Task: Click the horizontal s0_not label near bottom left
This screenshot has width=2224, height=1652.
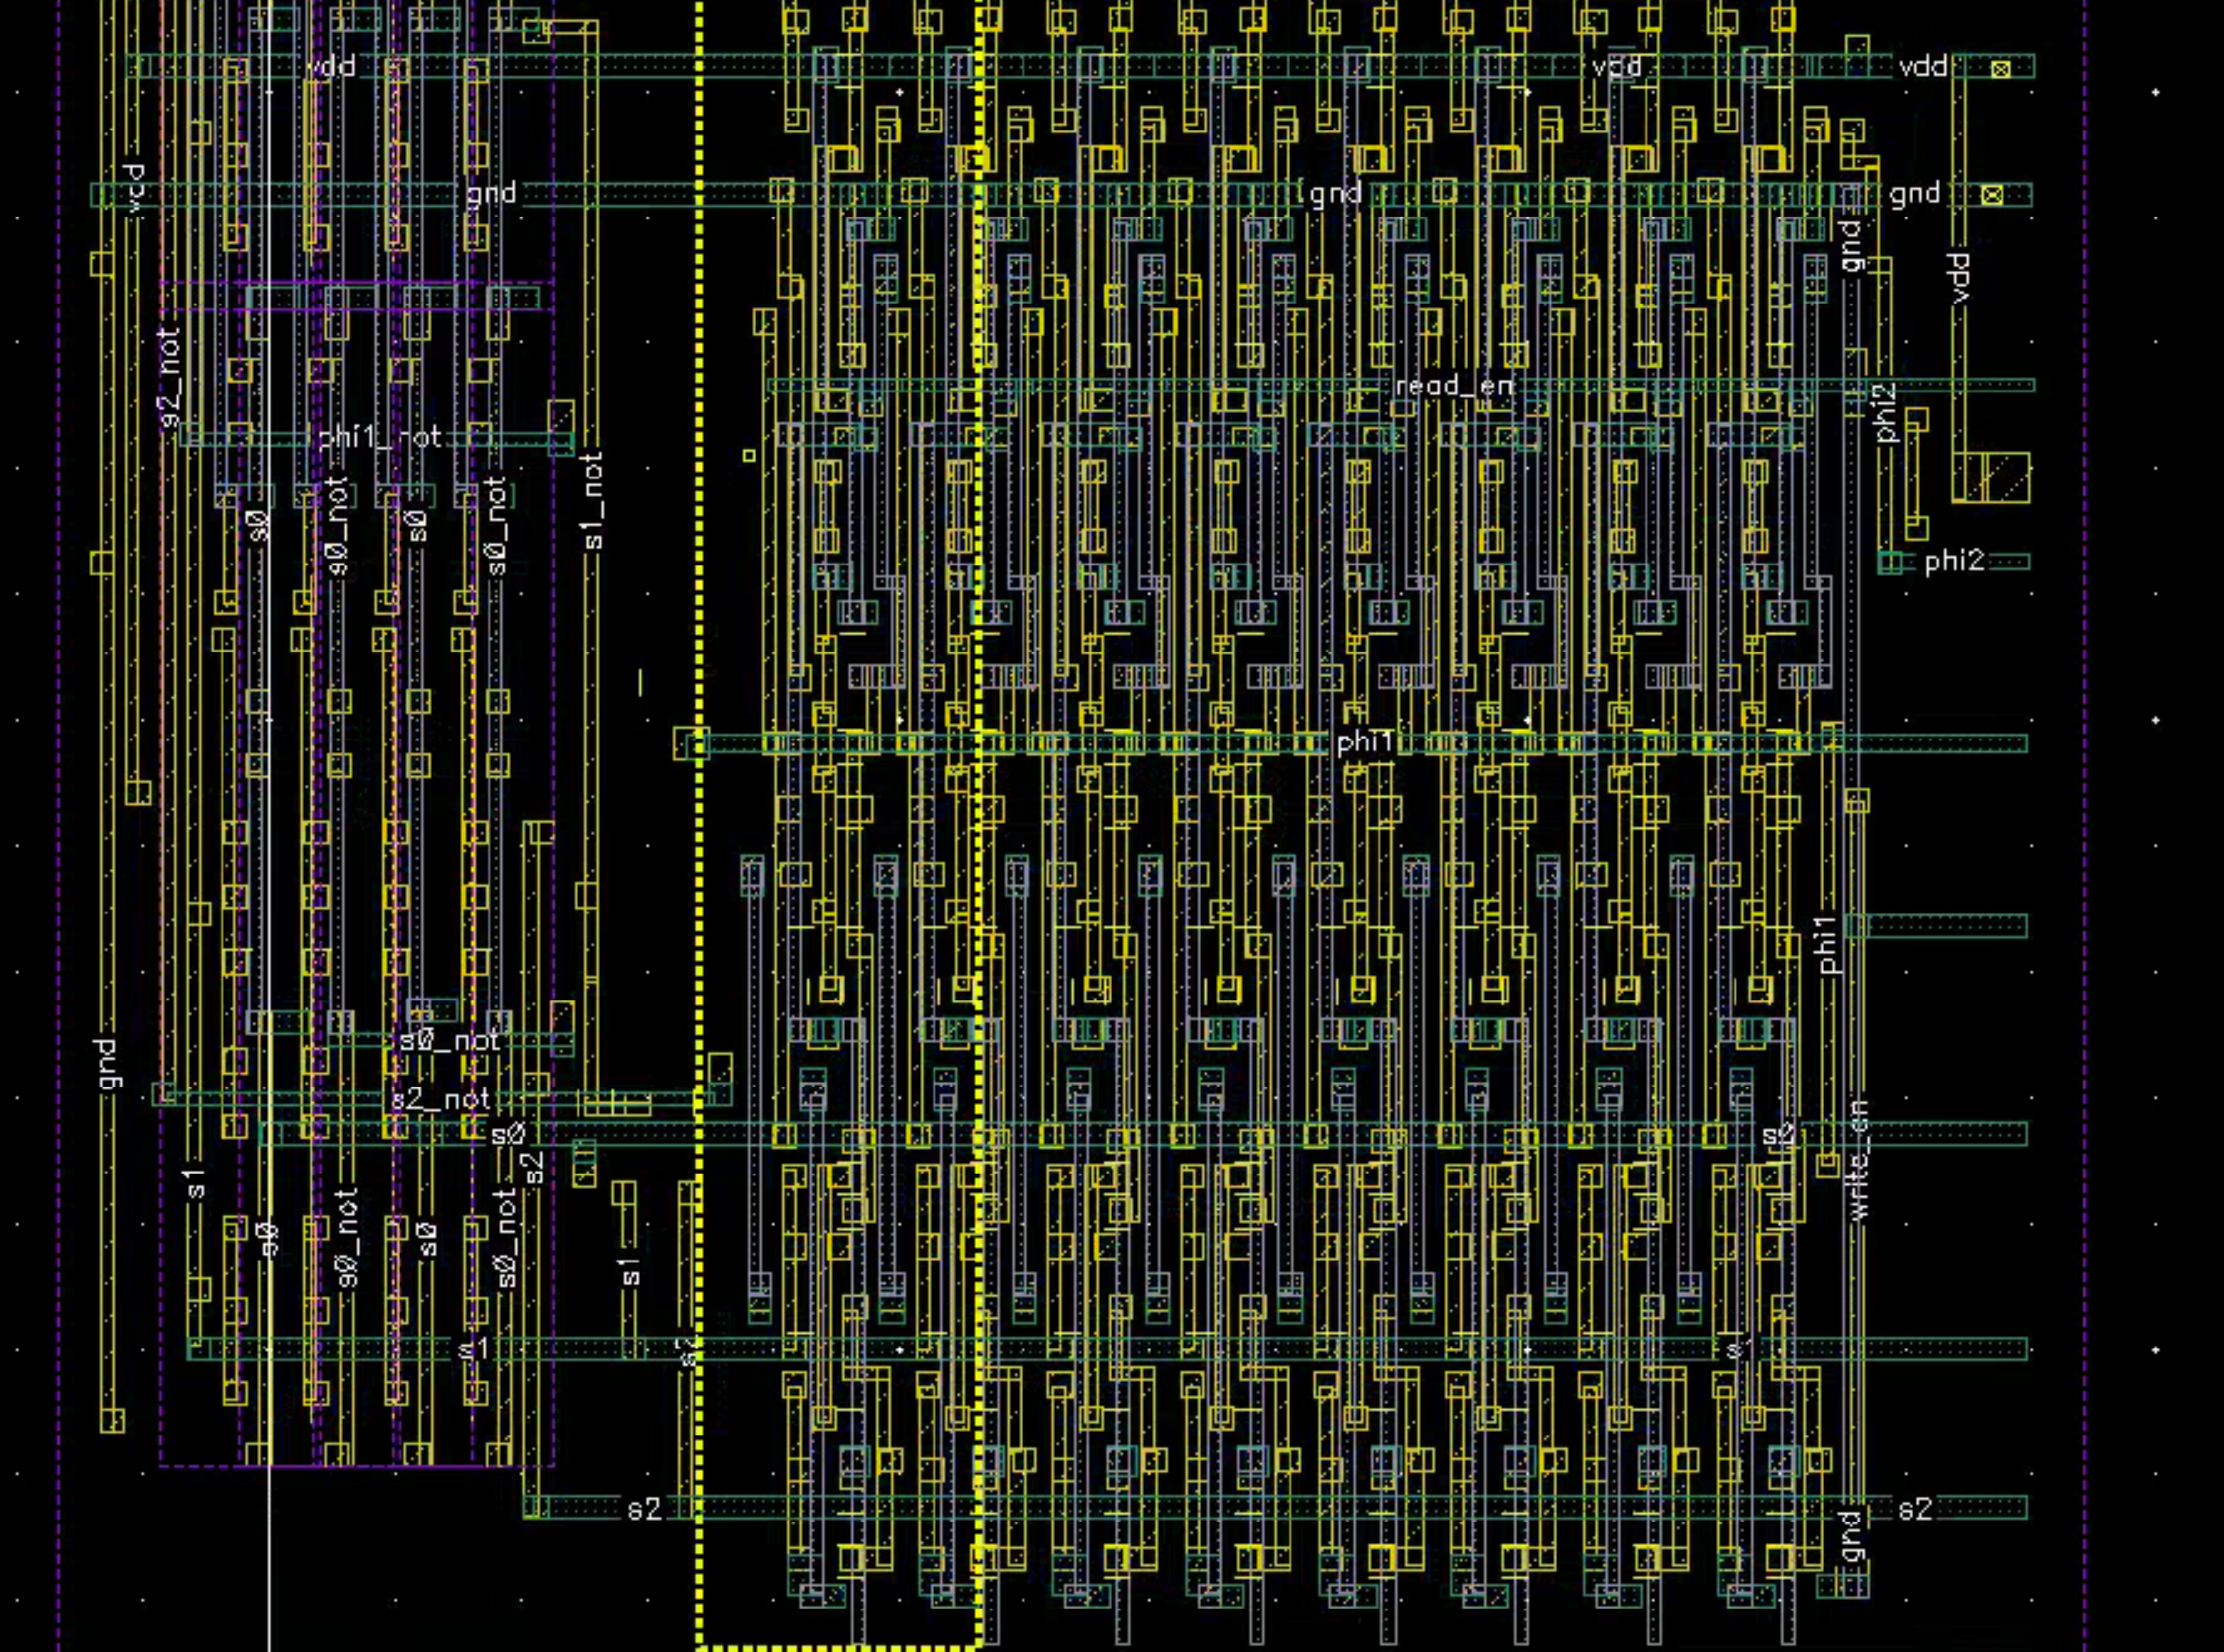Action: (x=449, y=1041)
